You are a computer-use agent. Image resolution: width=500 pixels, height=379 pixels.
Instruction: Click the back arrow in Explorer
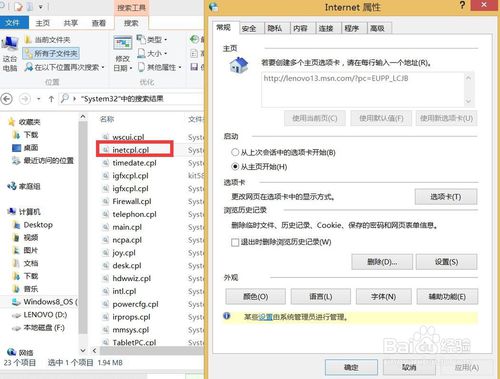[x=7, y=99]
